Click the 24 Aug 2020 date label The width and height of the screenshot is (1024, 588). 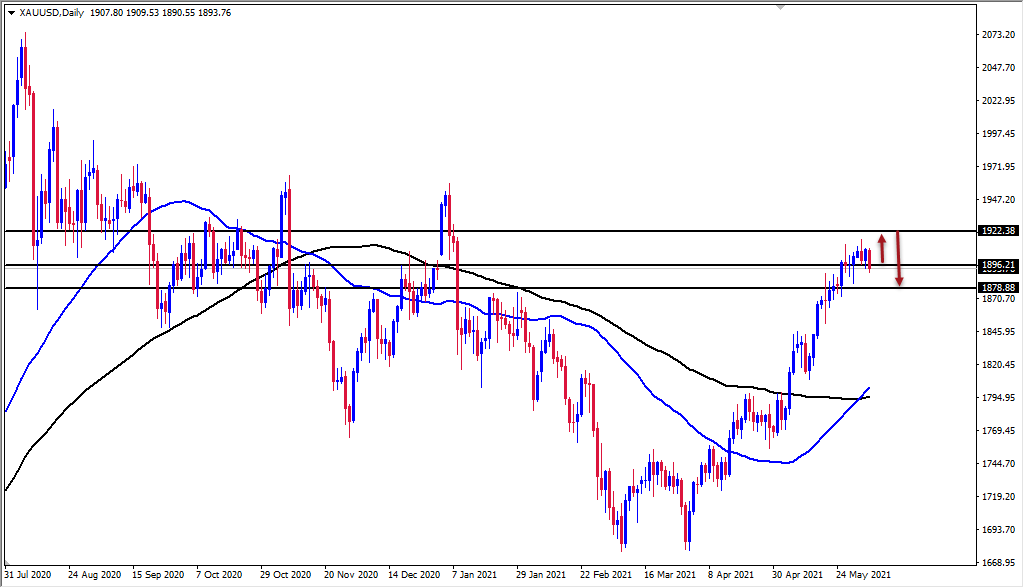[x=94, y=575]
